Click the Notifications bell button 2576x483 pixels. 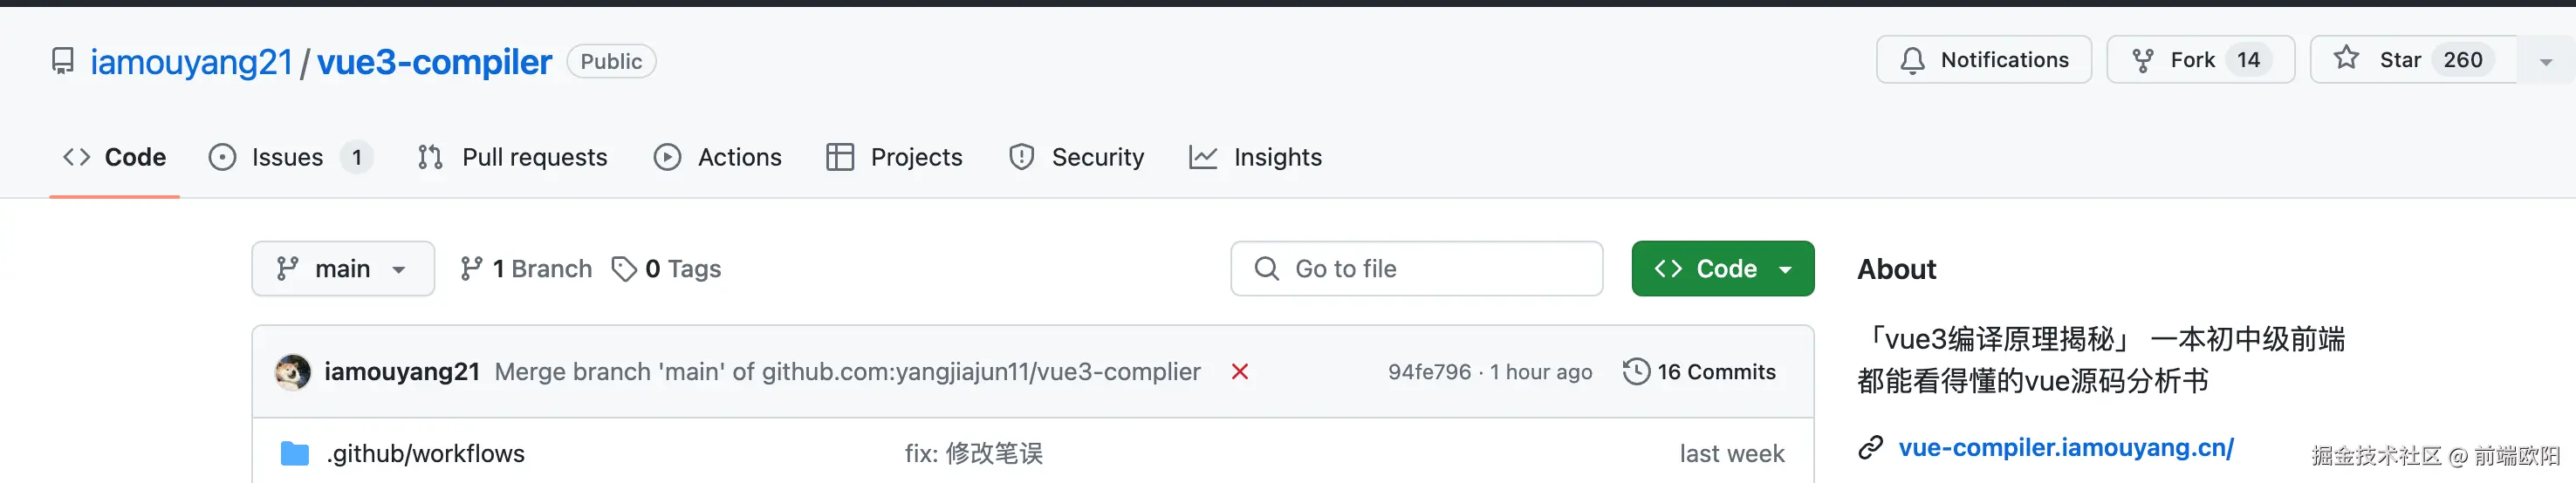point(1984,60)
